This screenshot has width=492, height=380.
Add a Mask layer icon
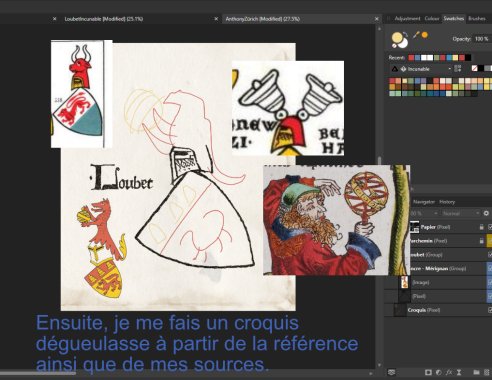coord(428,372)
